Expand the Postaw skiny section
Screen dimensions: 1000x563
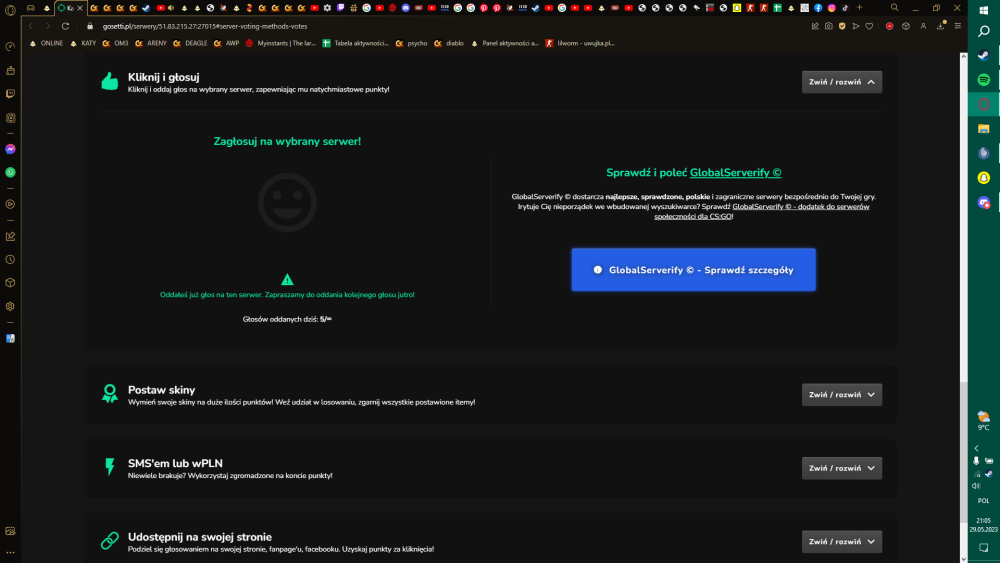[x=842, y=395]
